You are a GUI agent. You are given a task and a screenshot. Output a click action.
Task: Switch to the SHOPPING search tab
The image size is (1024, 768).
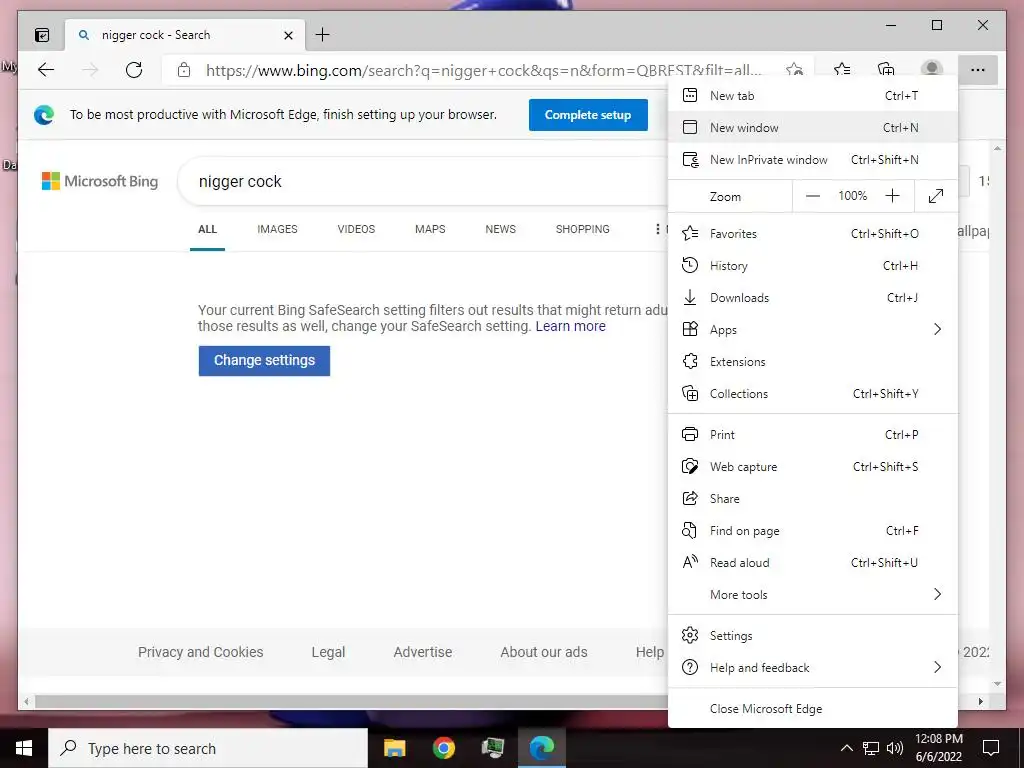[x=583, y=229]
